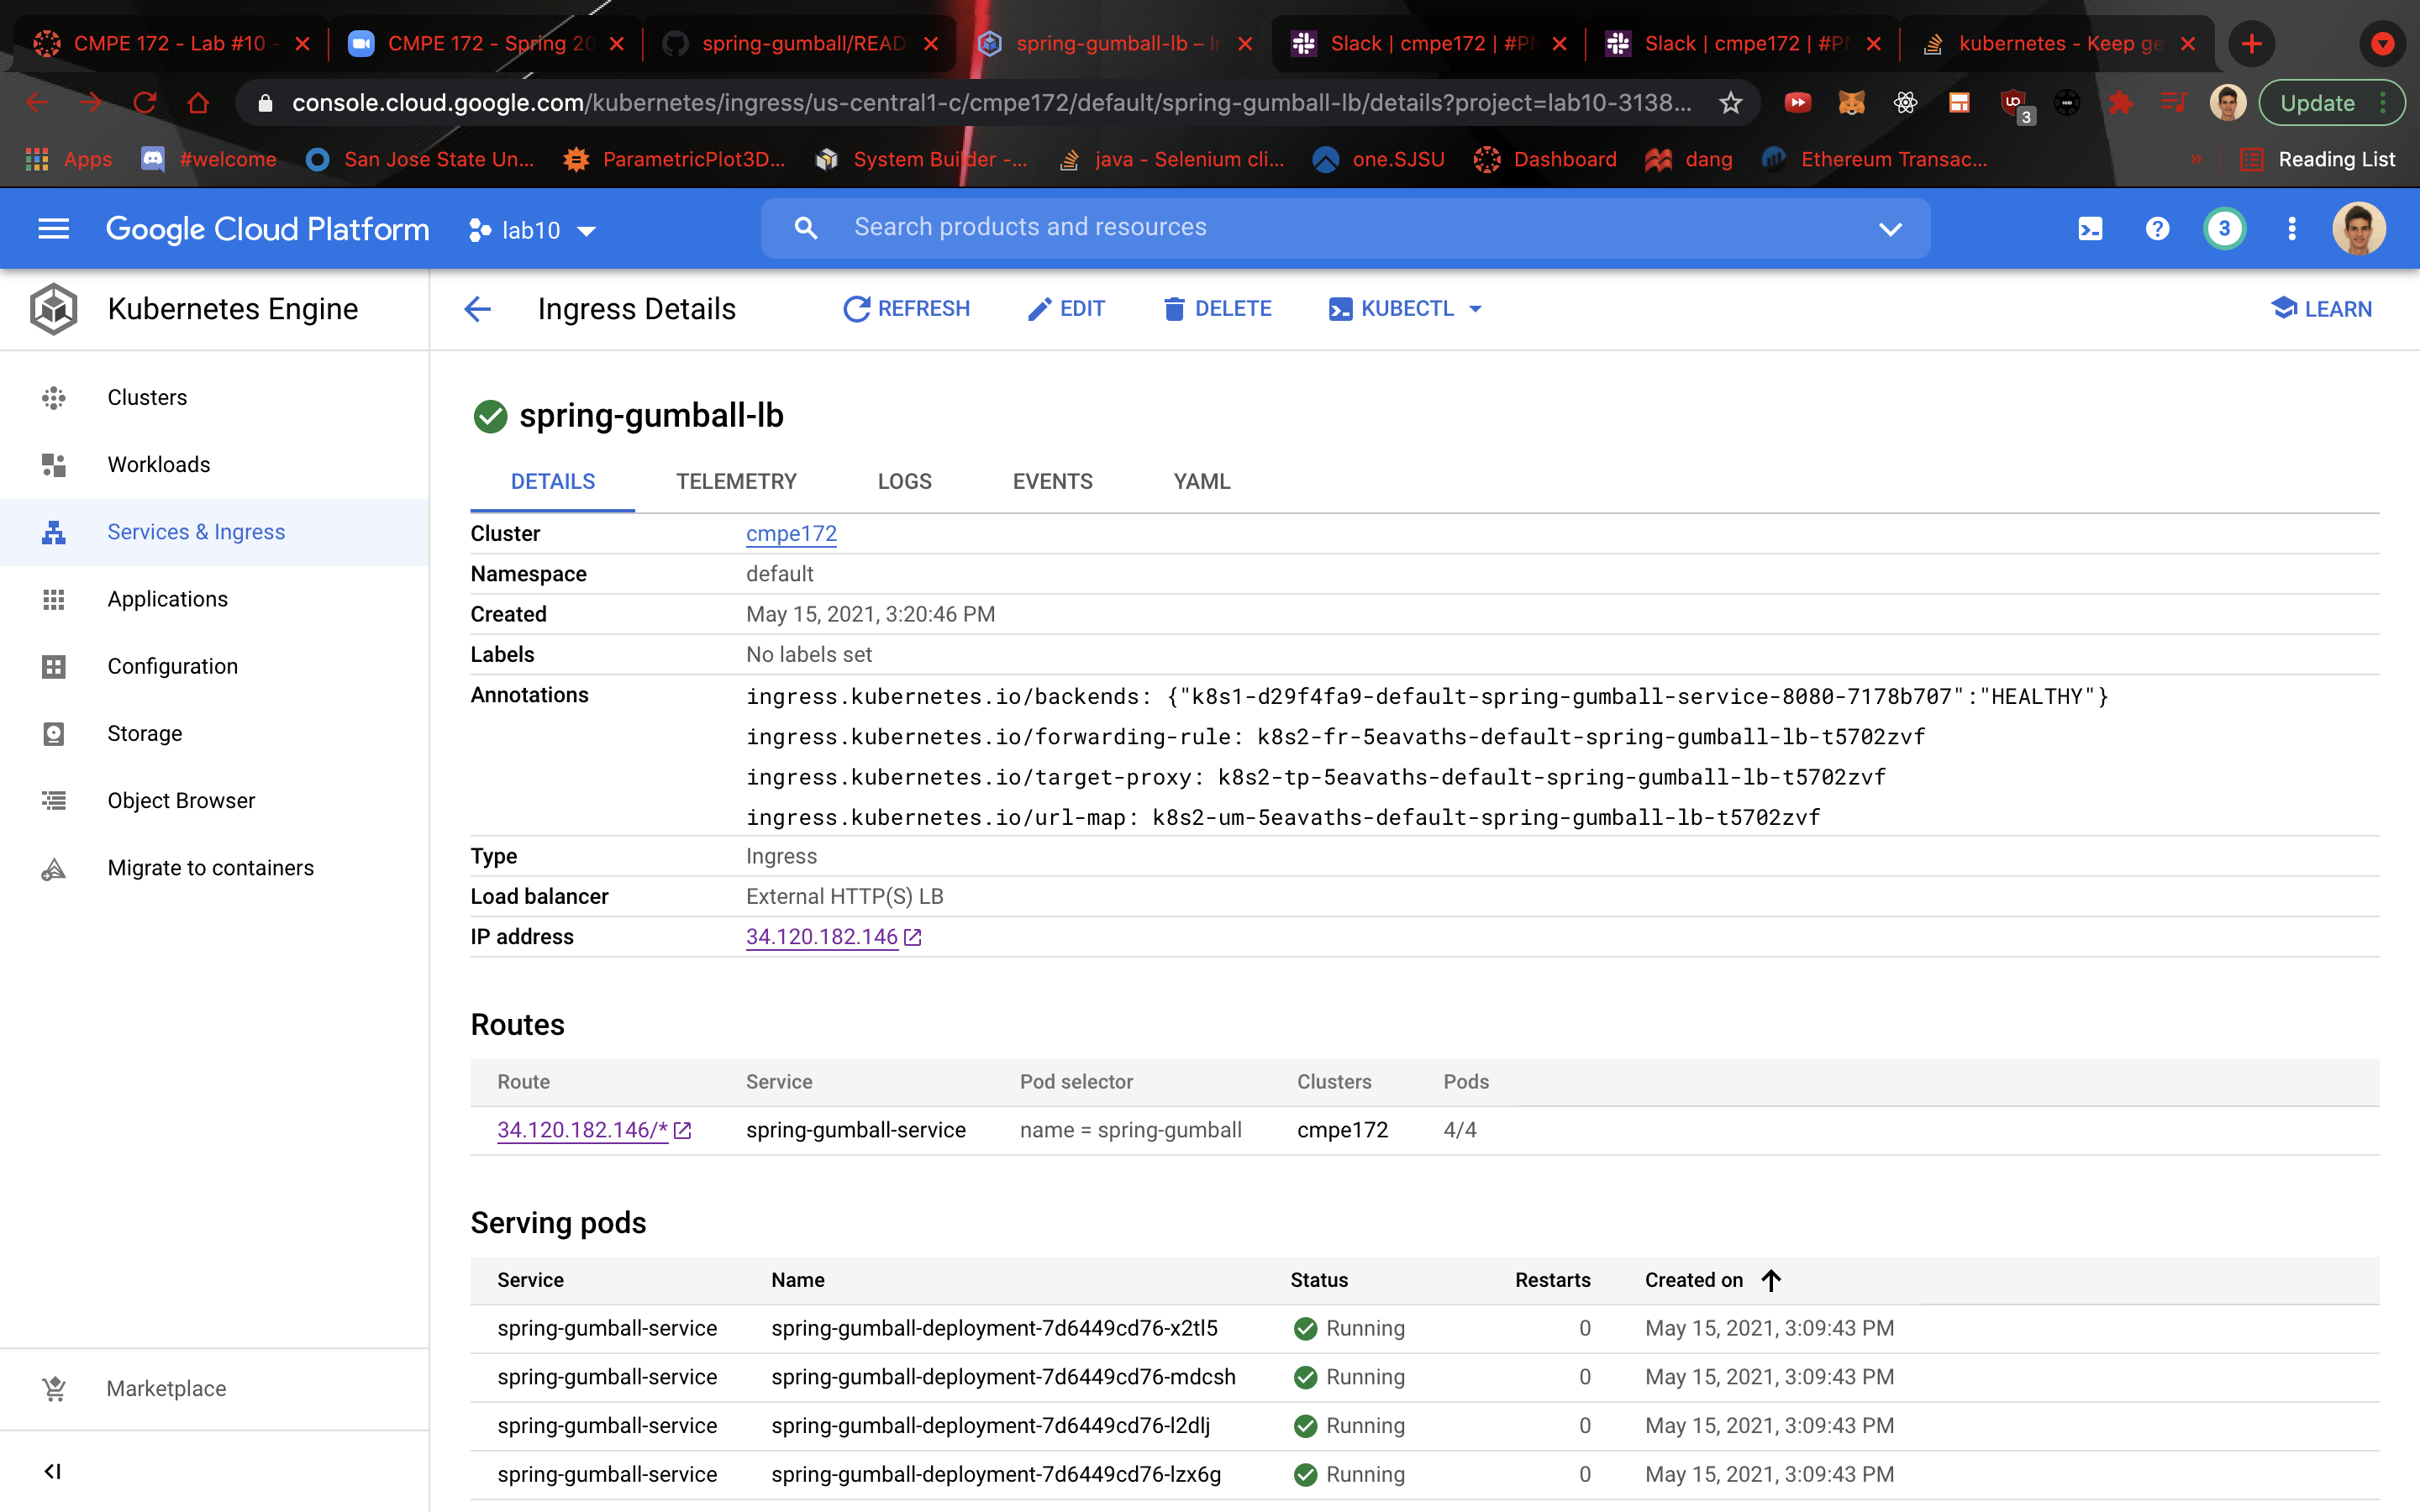This screenshot has height=1512, width=2420.
Task: Expand the lab10 project selector
Action: pos(532,230)
